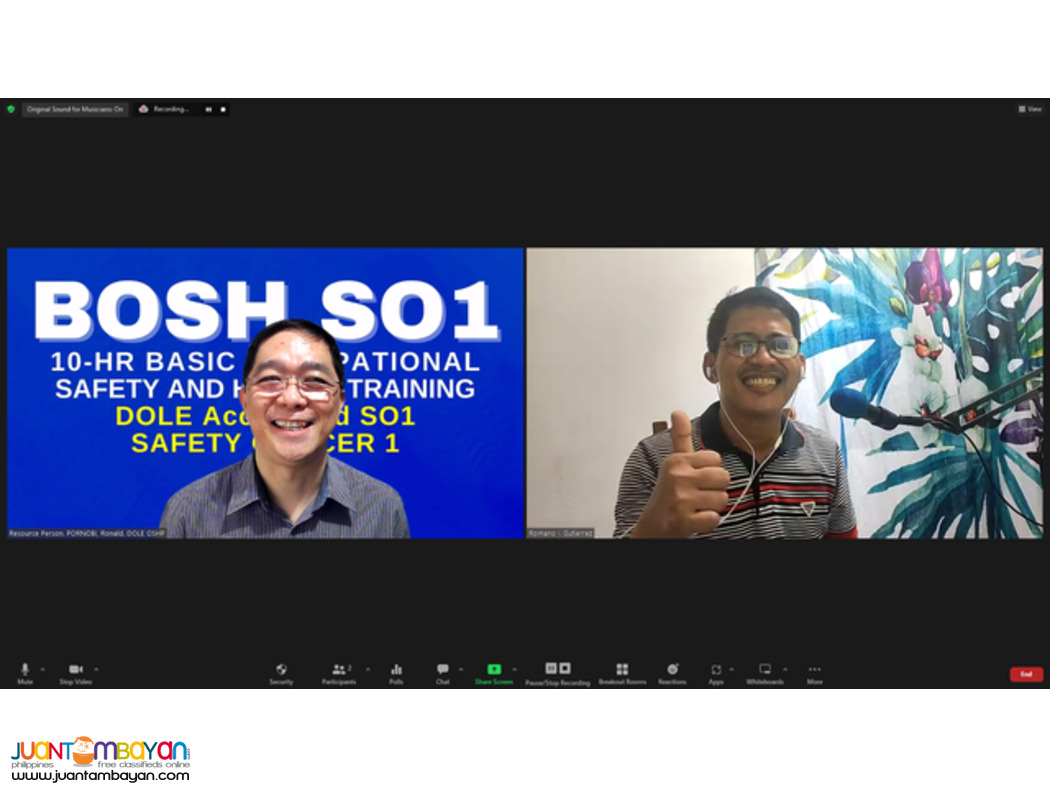Image resolution: width=1050 pixels, height=788 pixels.
Task: Open the Security options icon
Action: coord(281,668)
